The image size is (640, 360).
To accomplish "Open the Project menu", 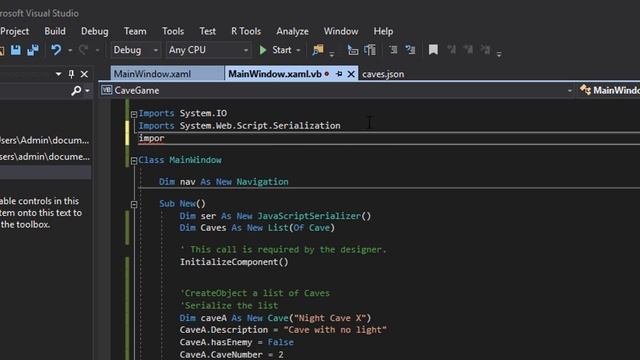I will 15,31.
